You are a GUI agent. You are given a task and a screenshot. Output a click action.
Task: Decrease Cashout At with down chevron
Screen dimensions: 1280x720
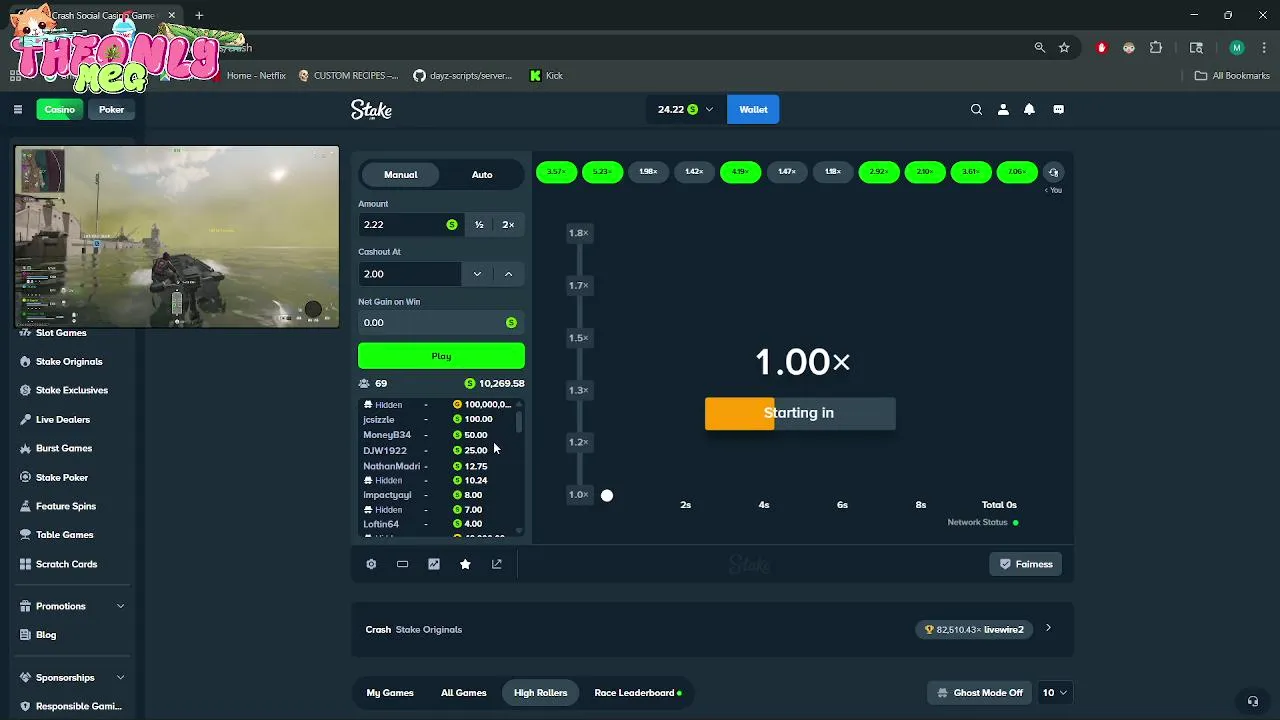[x=477, y=274]
